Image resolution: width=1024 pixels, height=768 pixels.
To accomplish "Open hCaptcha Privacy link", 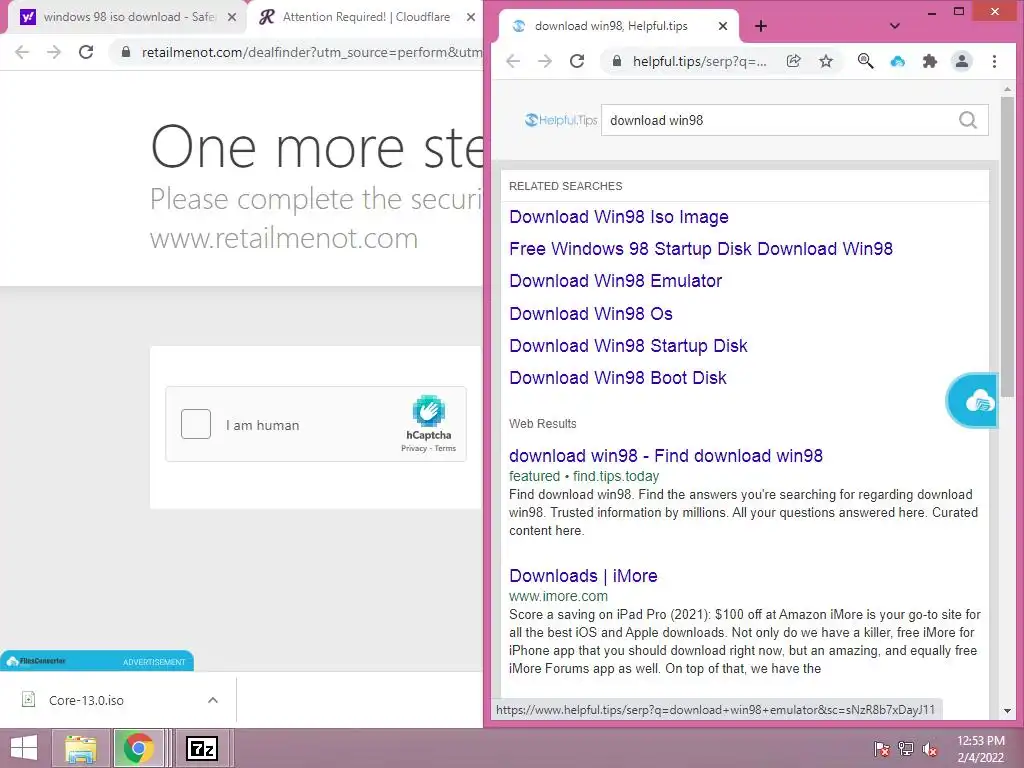I will [413, 449].
